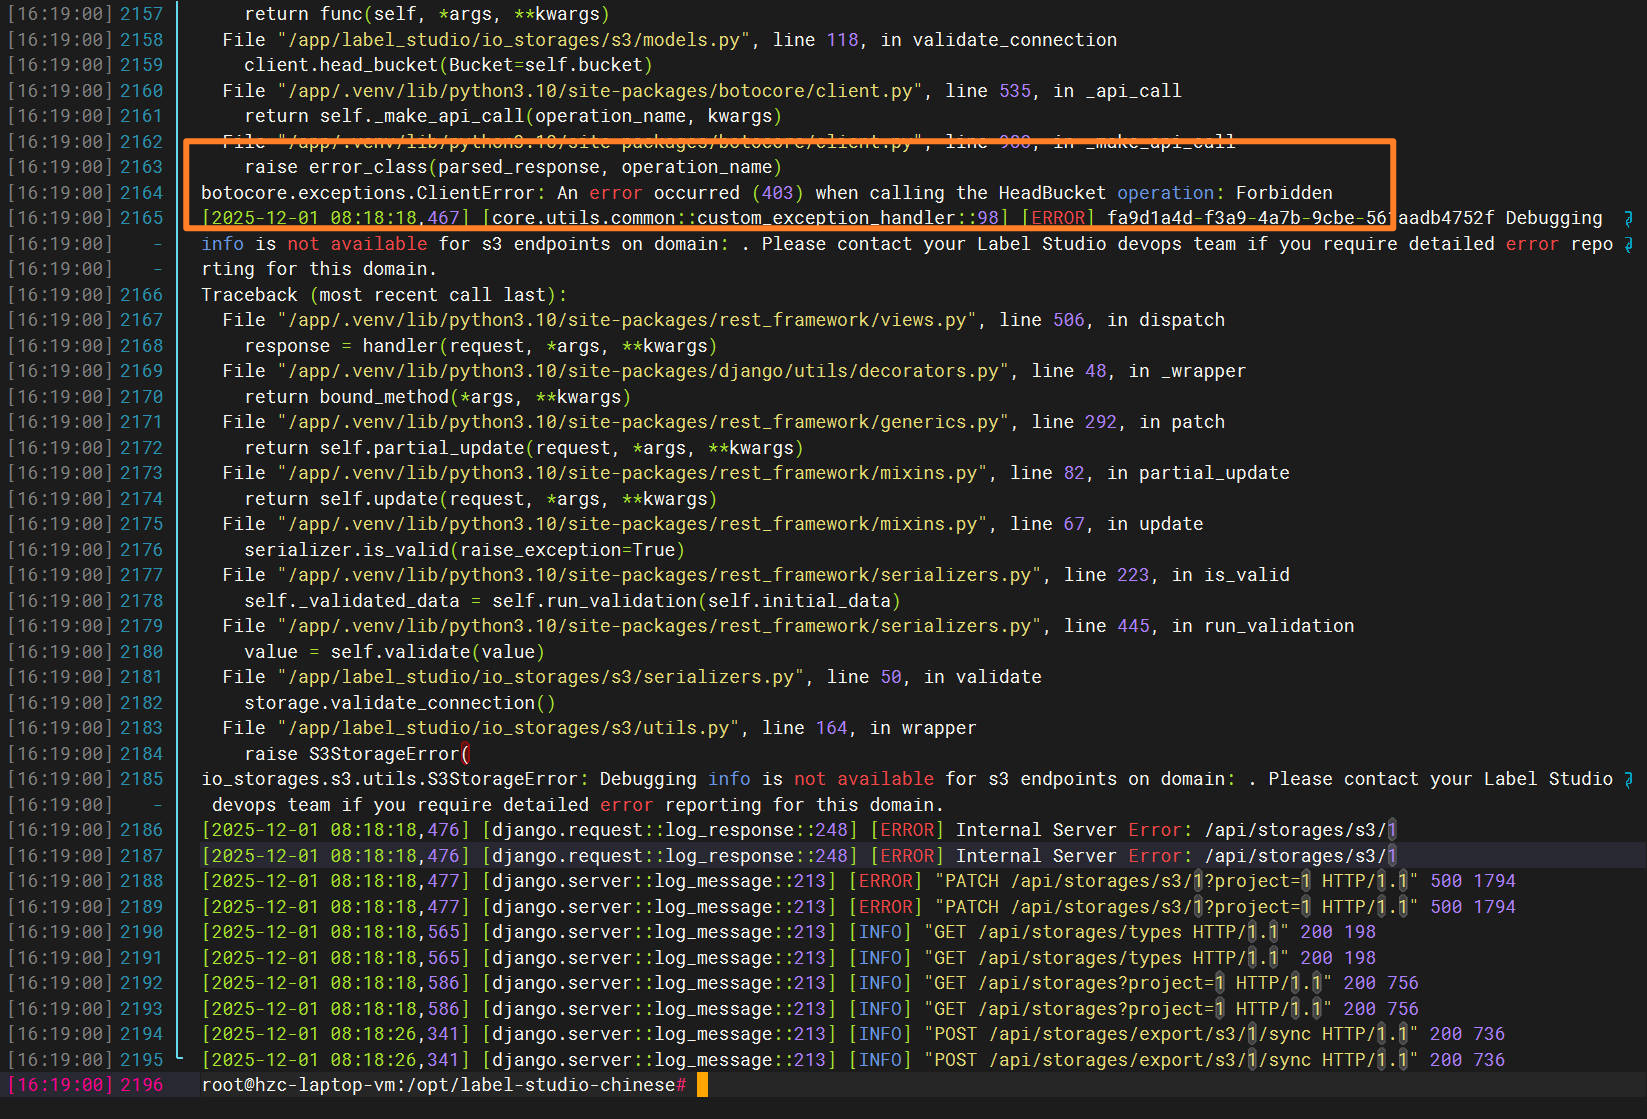Viewport: 1647px width, 1119px height.
Task: Click 'in partial_update' on line 2173
Action: [x=1198, y=473]
